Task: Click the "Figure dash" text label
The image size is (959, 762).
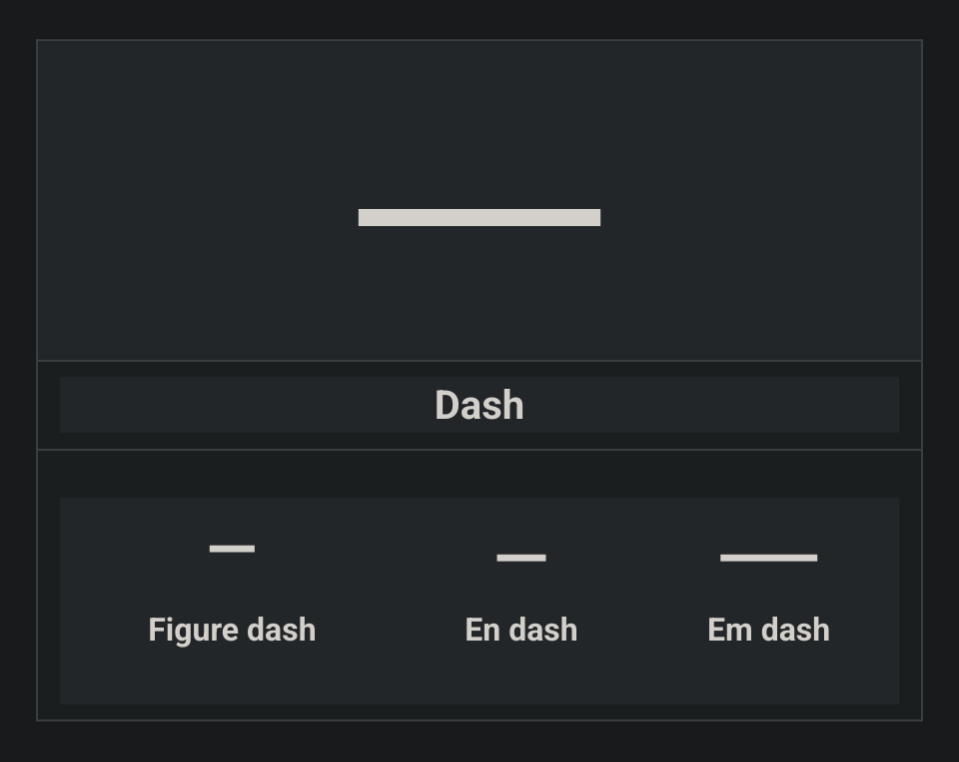Action: (x=232, y=630)
